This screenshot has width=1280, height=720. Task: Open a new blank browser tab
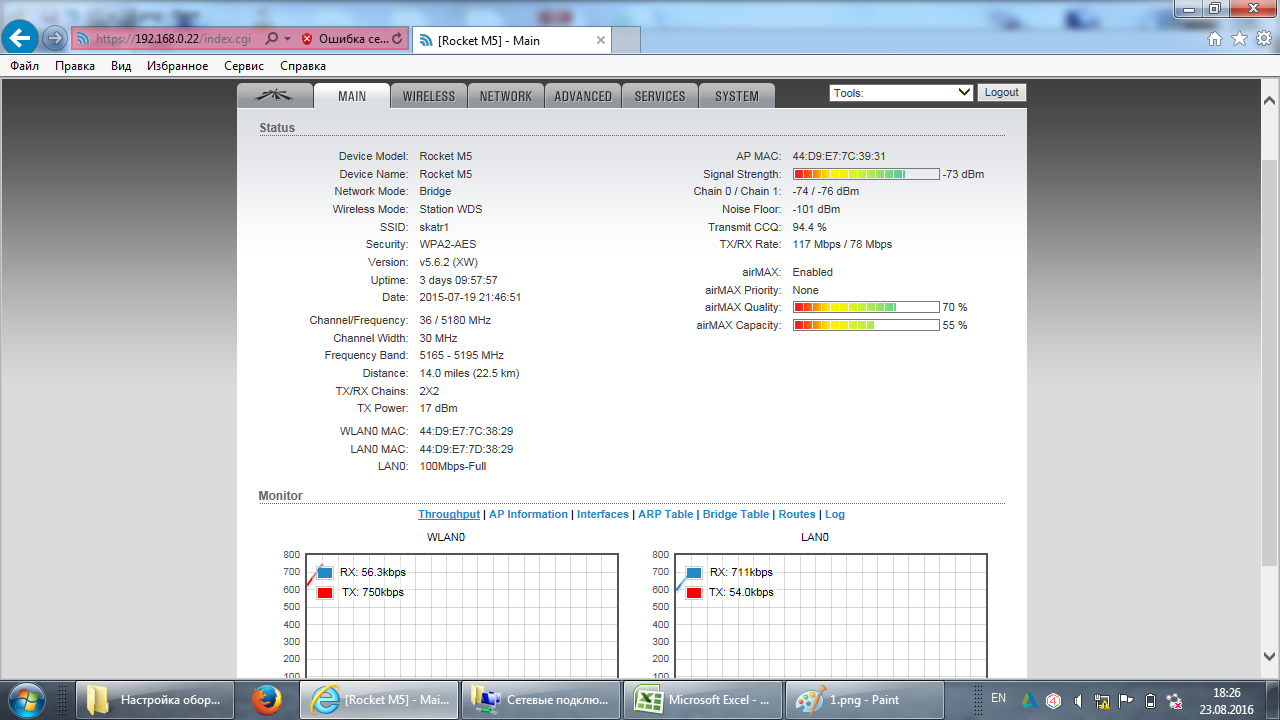[625, 40]
